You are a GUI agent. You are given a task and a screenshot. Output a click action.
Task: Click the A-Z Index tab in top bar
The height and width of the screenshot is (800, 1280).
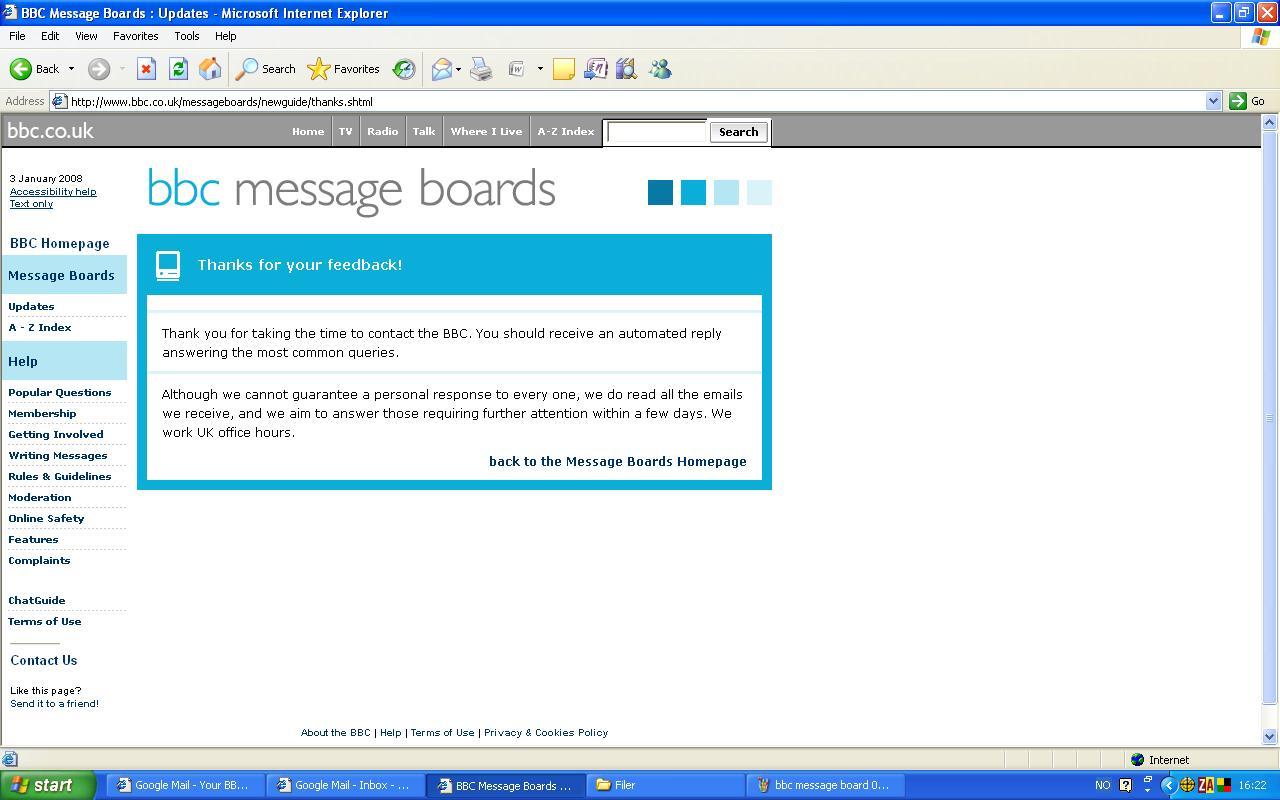coord(566,131)
